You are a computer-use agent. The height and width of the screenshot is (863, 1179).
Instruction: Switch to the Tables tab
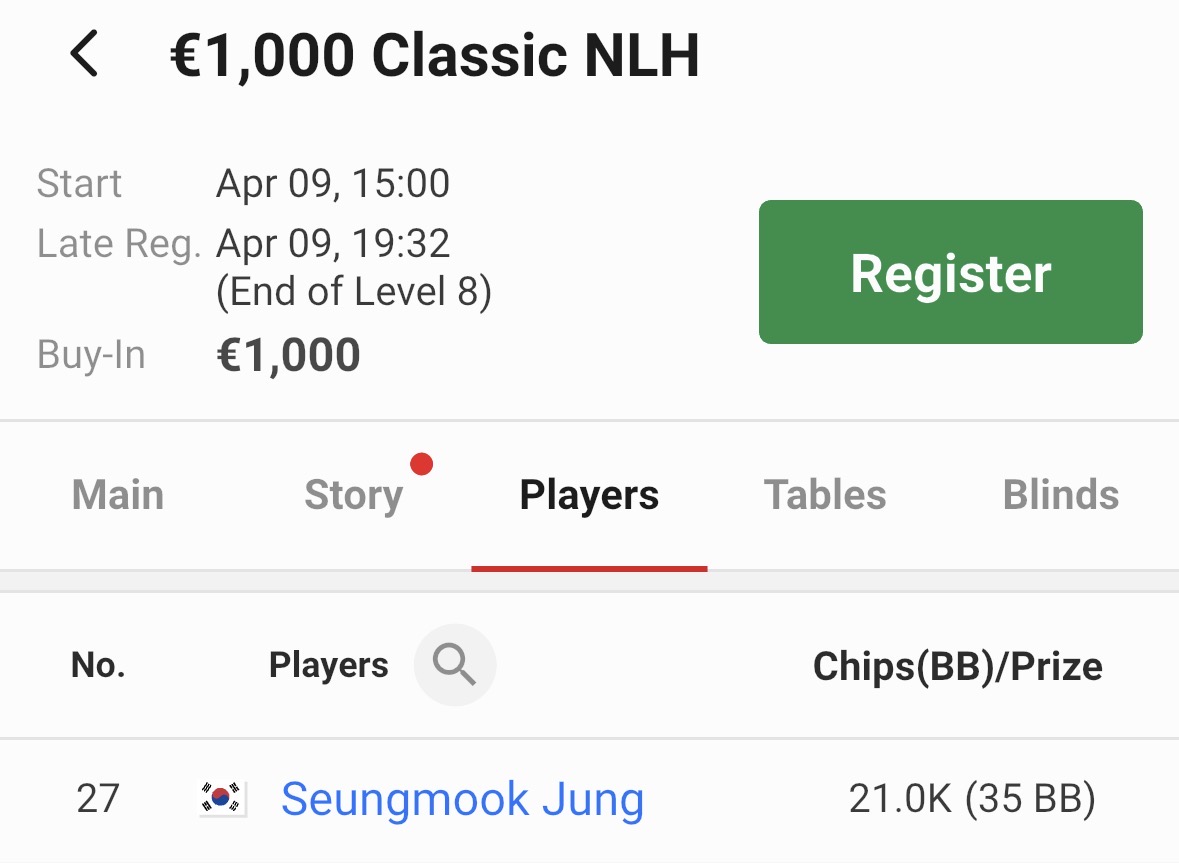point(825,495)
